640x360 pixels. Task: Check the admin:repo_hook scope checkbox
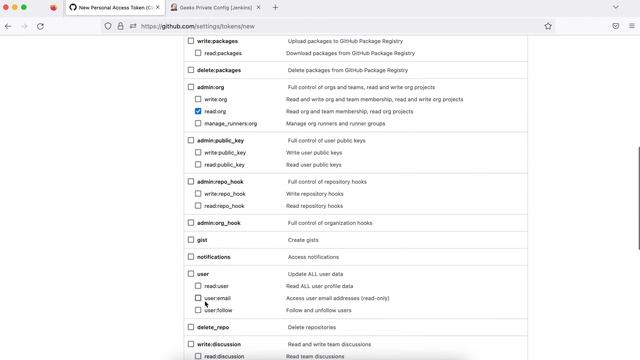[191, 182]
